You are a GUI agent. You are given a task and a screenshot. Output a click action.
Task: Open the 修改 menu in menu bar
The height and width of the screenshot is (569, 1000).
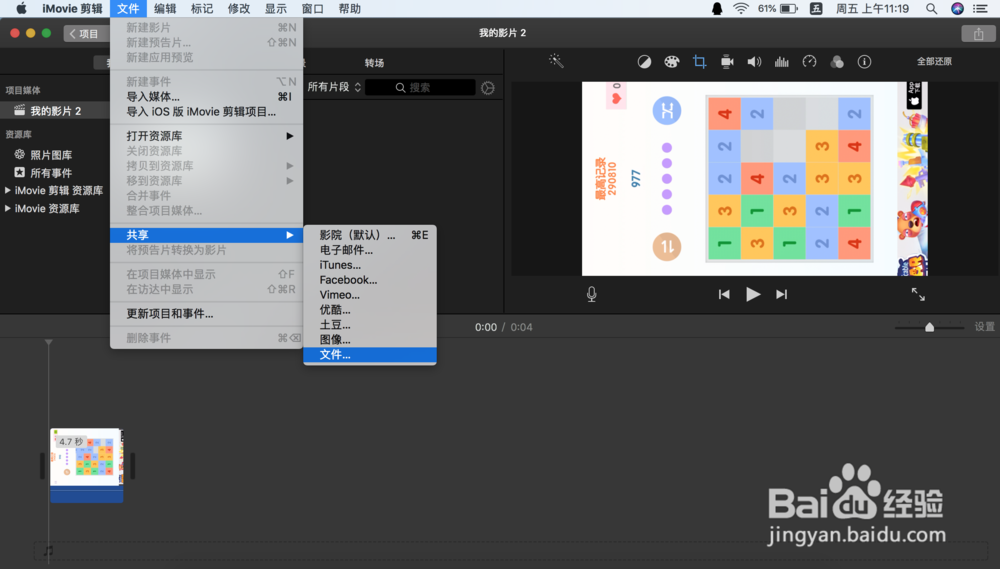239,8
